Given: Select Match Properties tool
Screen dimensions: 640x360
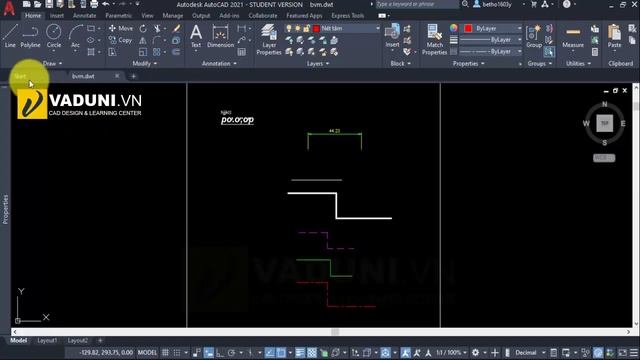Looking at the screenshot, I should click(434, 39).
